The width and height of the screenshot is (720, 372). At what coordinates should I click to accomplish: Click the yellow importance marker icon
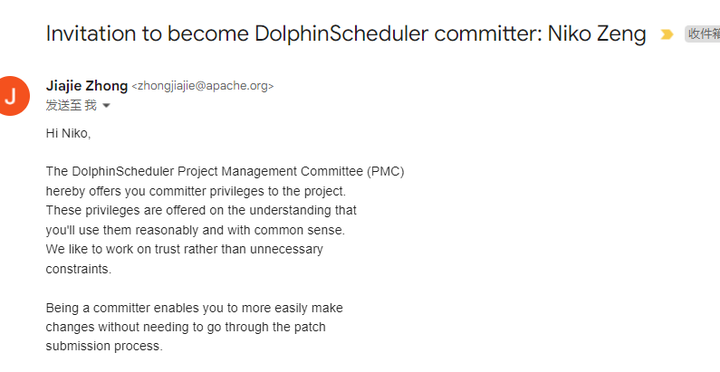(x=667, y=34)
